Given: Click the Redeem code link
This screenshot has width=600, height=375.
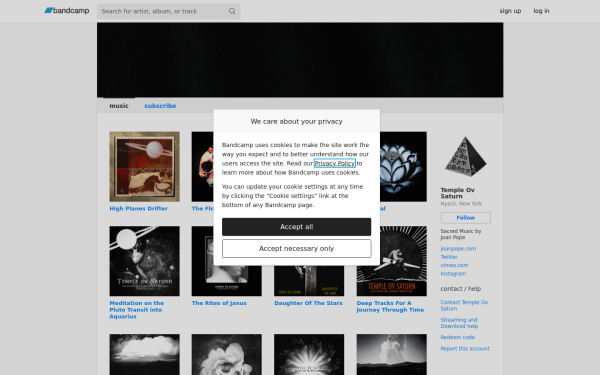Looking at the screenshot, I should [457, 337].
